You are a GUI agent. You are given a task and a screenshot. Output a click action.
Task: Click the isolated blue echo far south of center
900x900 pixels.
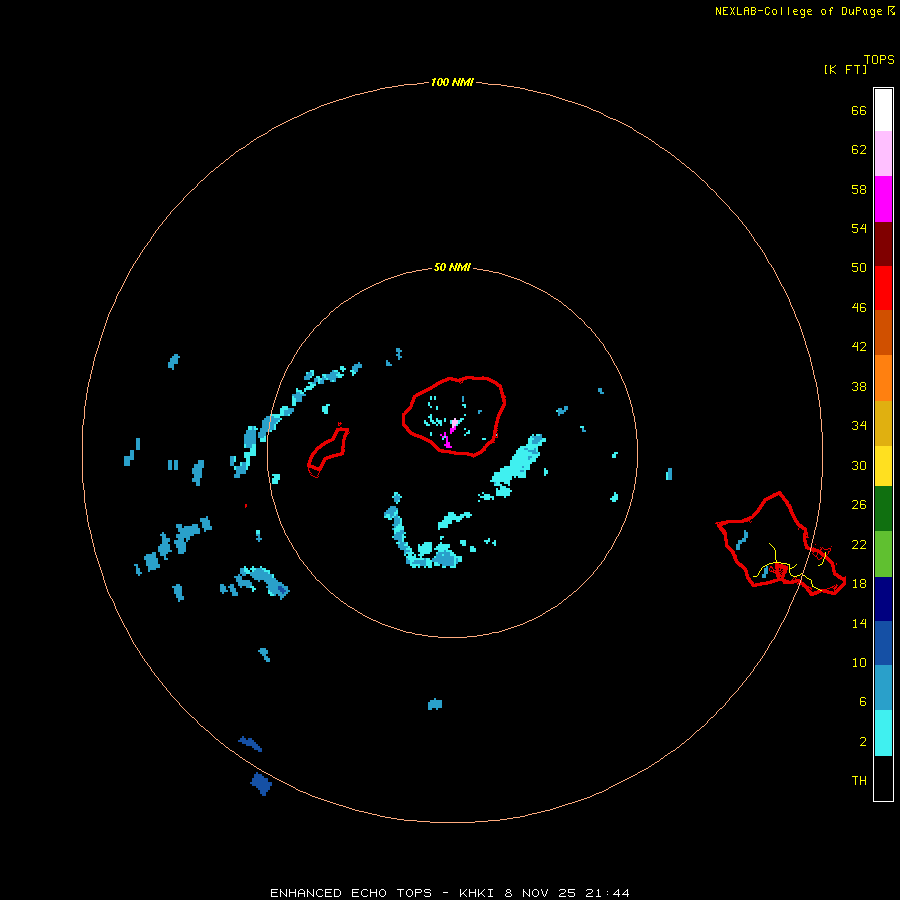point(435,704)
